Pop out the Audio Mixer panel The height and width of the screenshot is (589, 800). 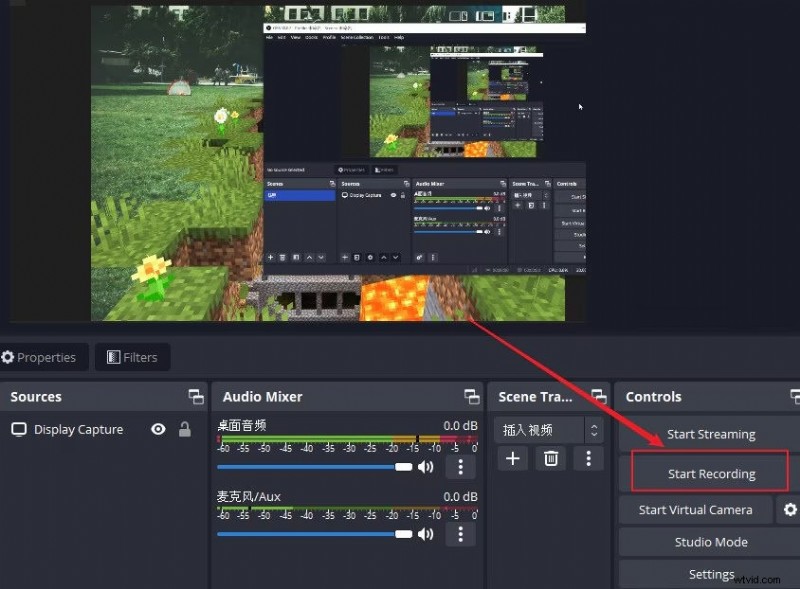pos(471,396)
